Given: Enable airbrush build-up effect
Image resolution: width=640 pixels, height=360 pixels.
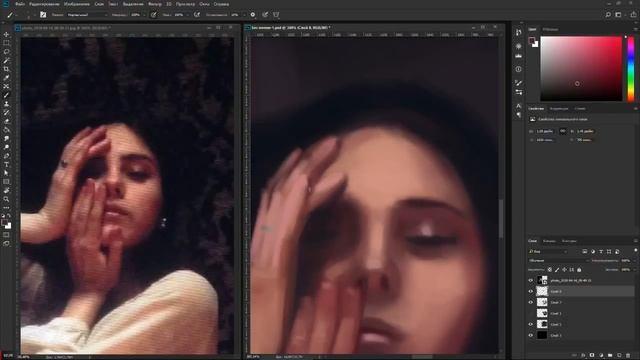Looking at the screenshot, I should (x=197, y=15).
